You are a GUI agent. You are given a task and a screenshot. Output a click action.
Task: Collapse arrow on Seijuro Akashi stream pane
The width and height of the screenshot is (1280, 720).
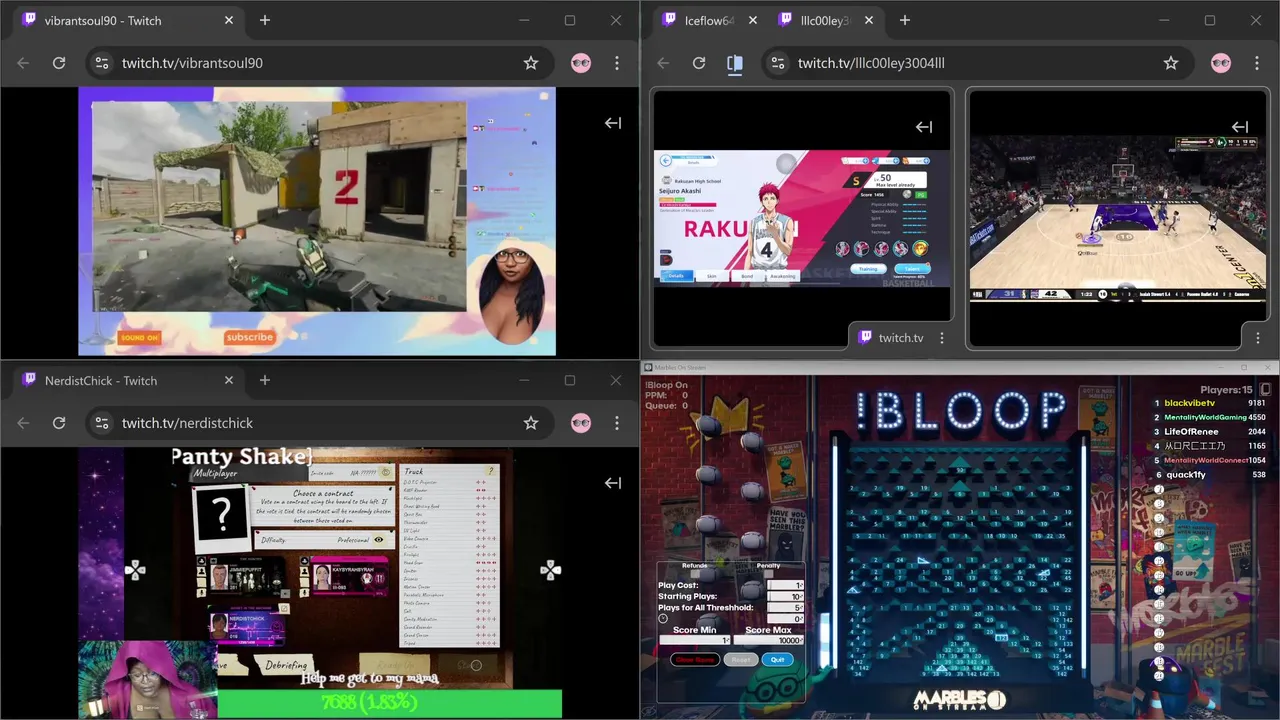pyautogui.click(x=924, y=127)
